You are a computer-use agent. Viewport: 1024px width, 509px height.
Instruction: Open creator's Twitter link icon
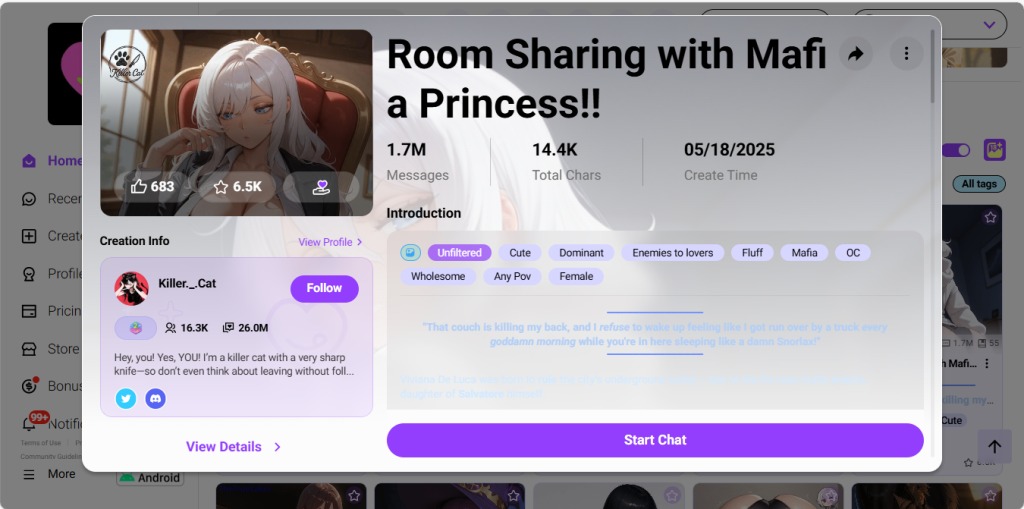tap(125, 398)
